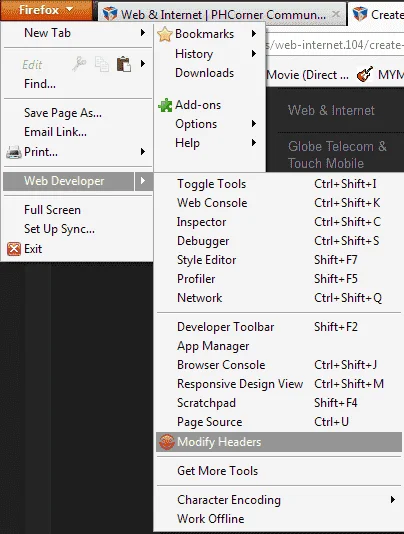The width and height of the screenshot is (404, 534).
Task: Click the red Exit icon
Action: point(14,249)
